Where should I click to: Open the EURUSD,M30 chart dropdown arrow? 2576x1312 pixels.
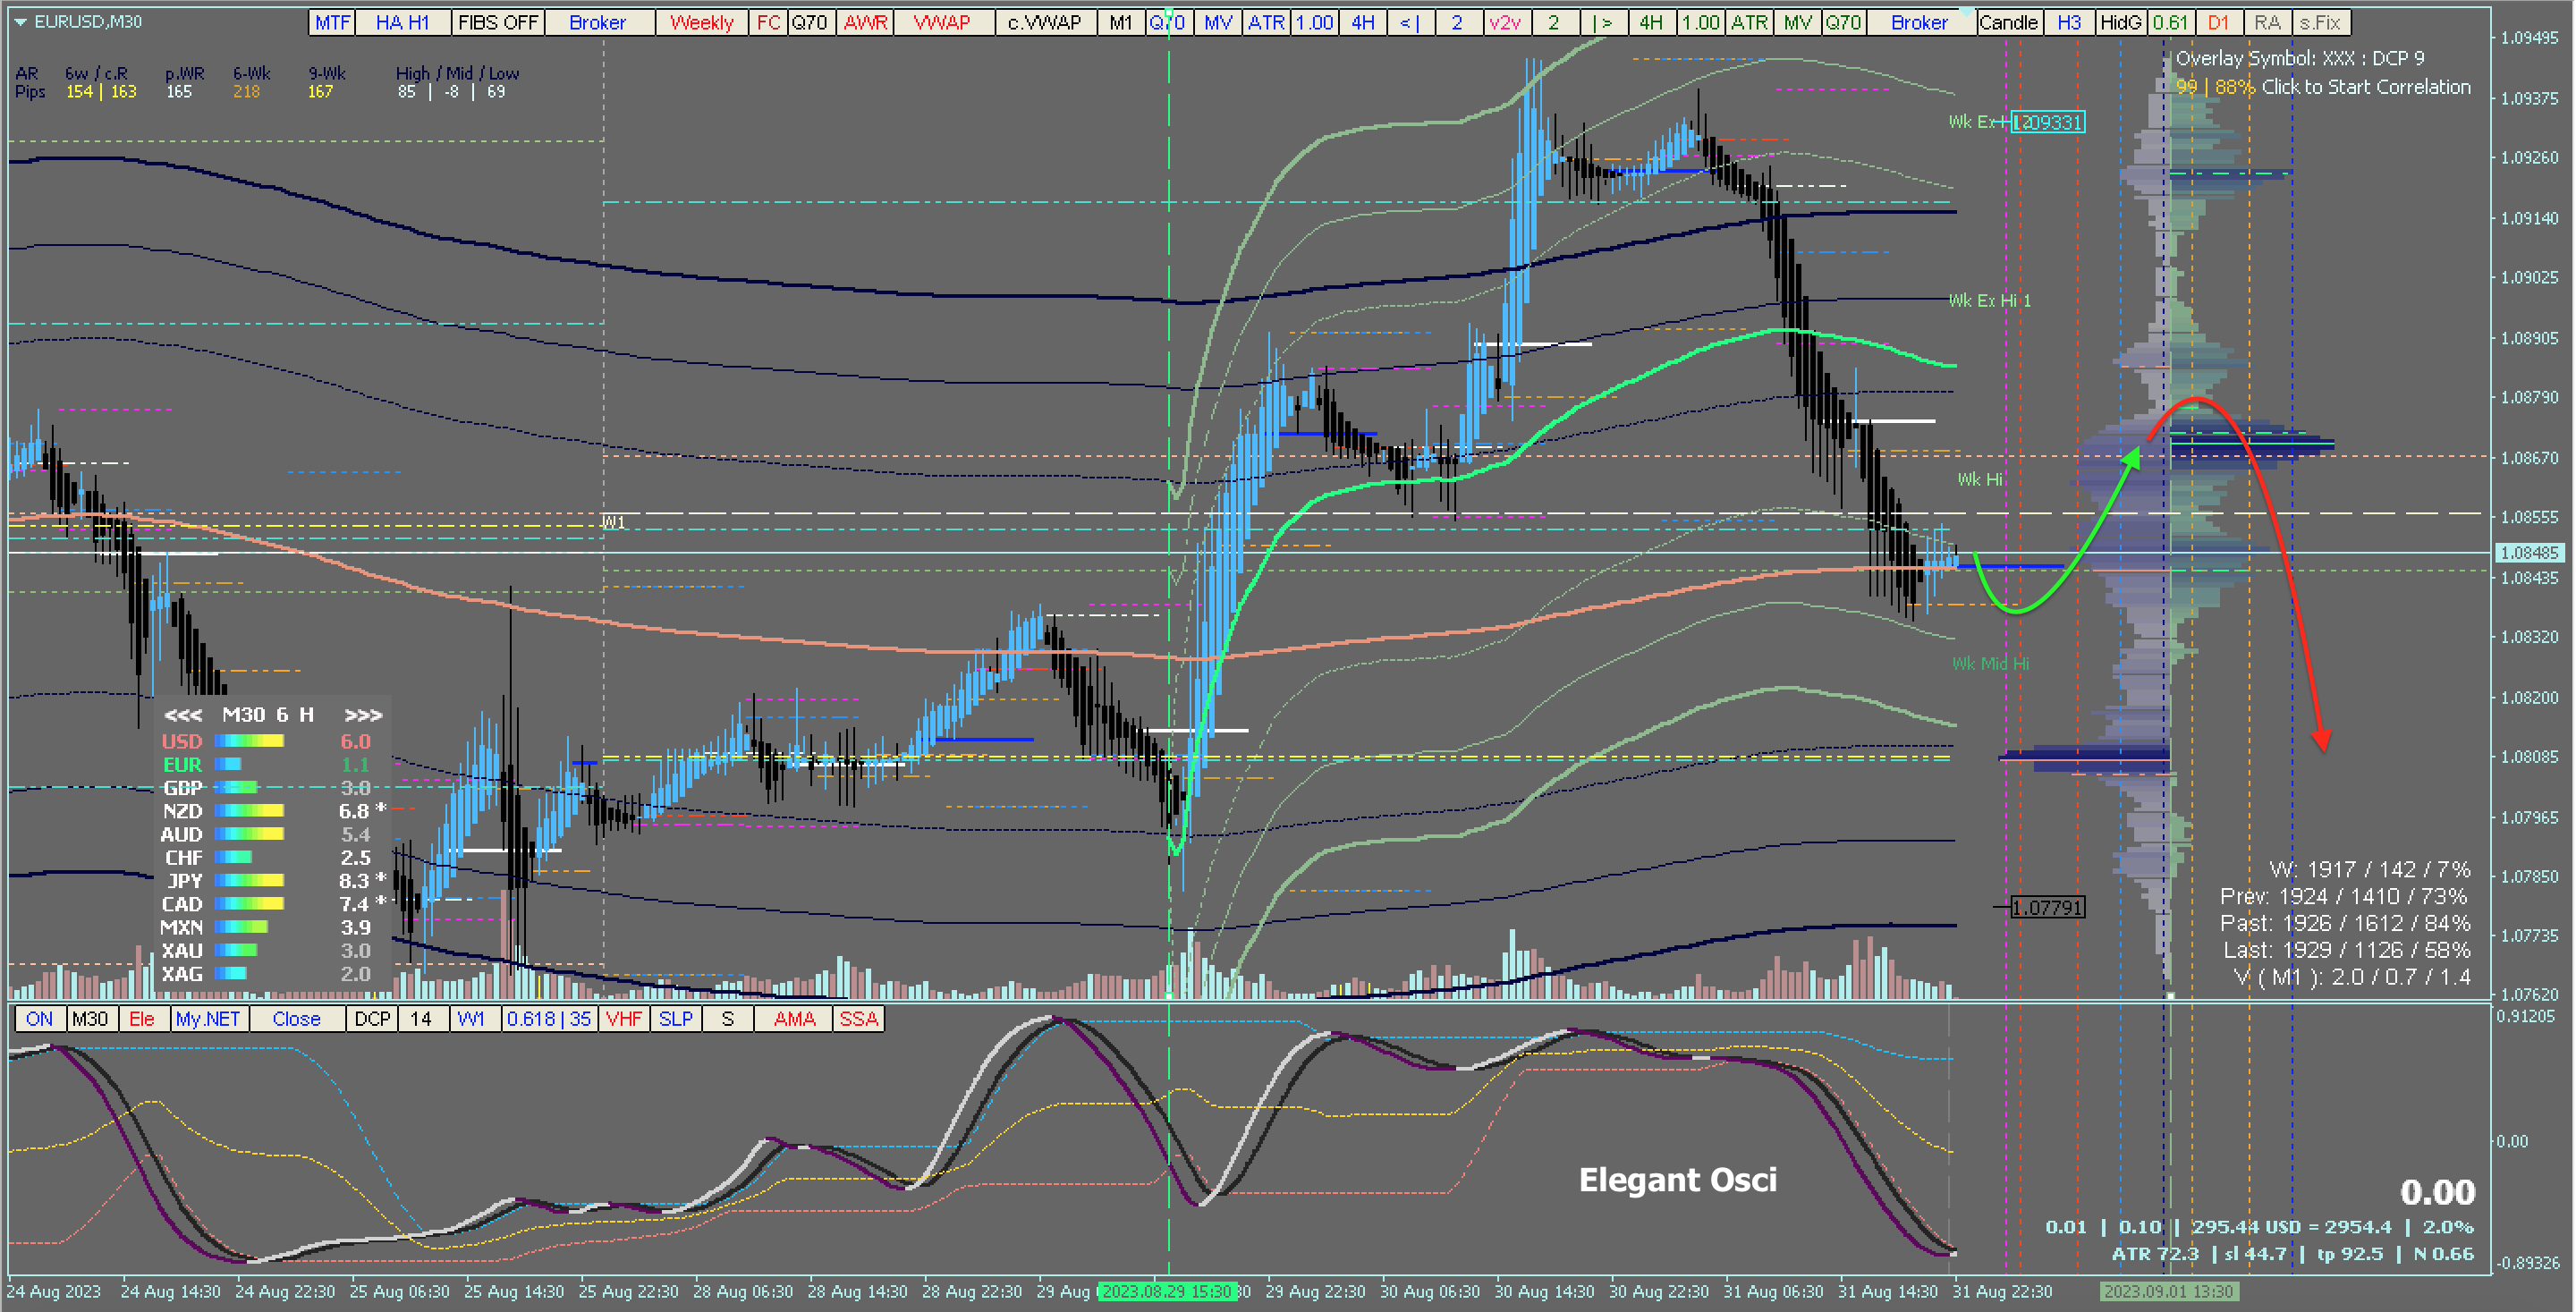[20, 21]
